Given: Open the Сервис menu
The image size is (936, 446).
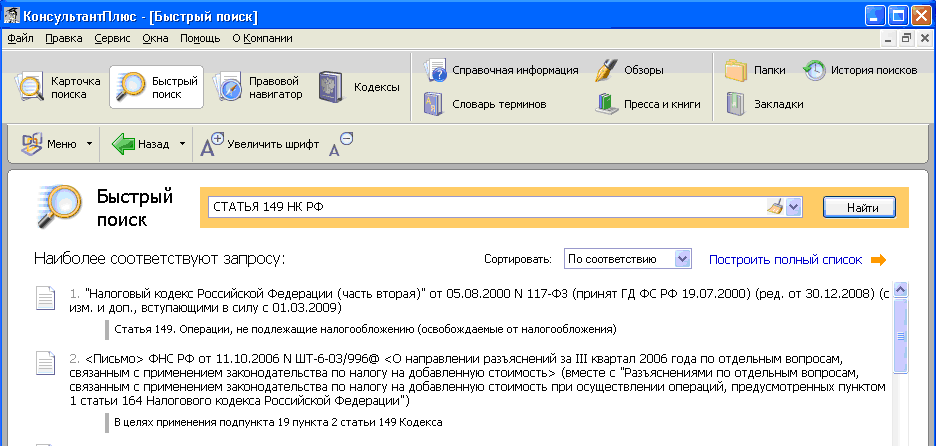Looking at the screenshot, I should (112, 39).
